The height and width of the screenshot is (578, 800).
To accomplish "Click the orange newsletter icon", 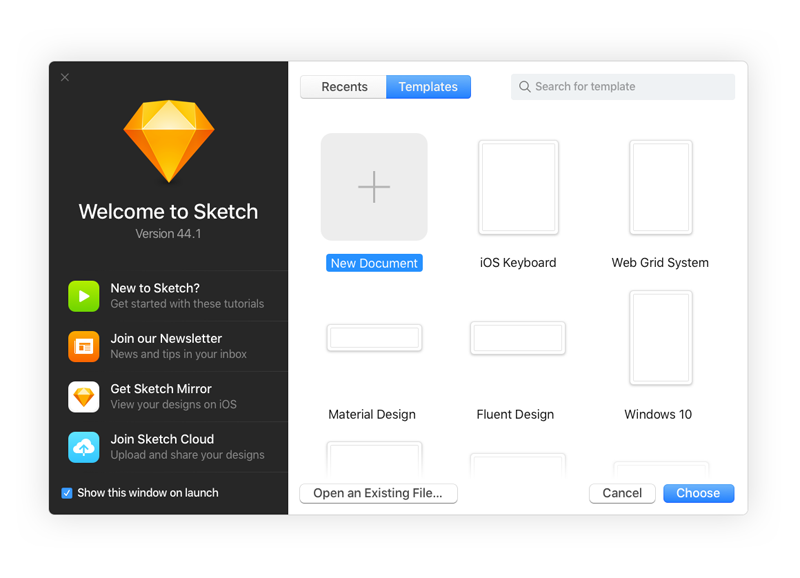I will [x=84, y=345].
